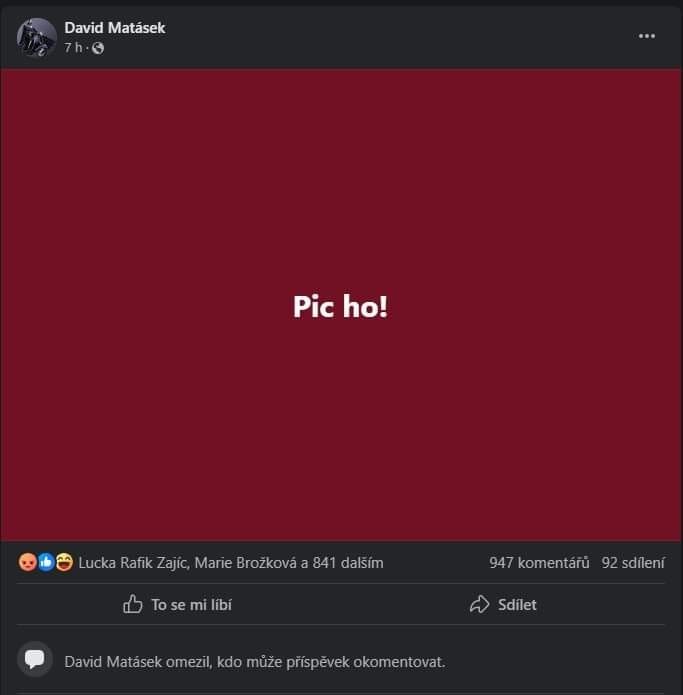683x695 pixels.
Task: Click the "Sdílet" label
Action: 517,604
